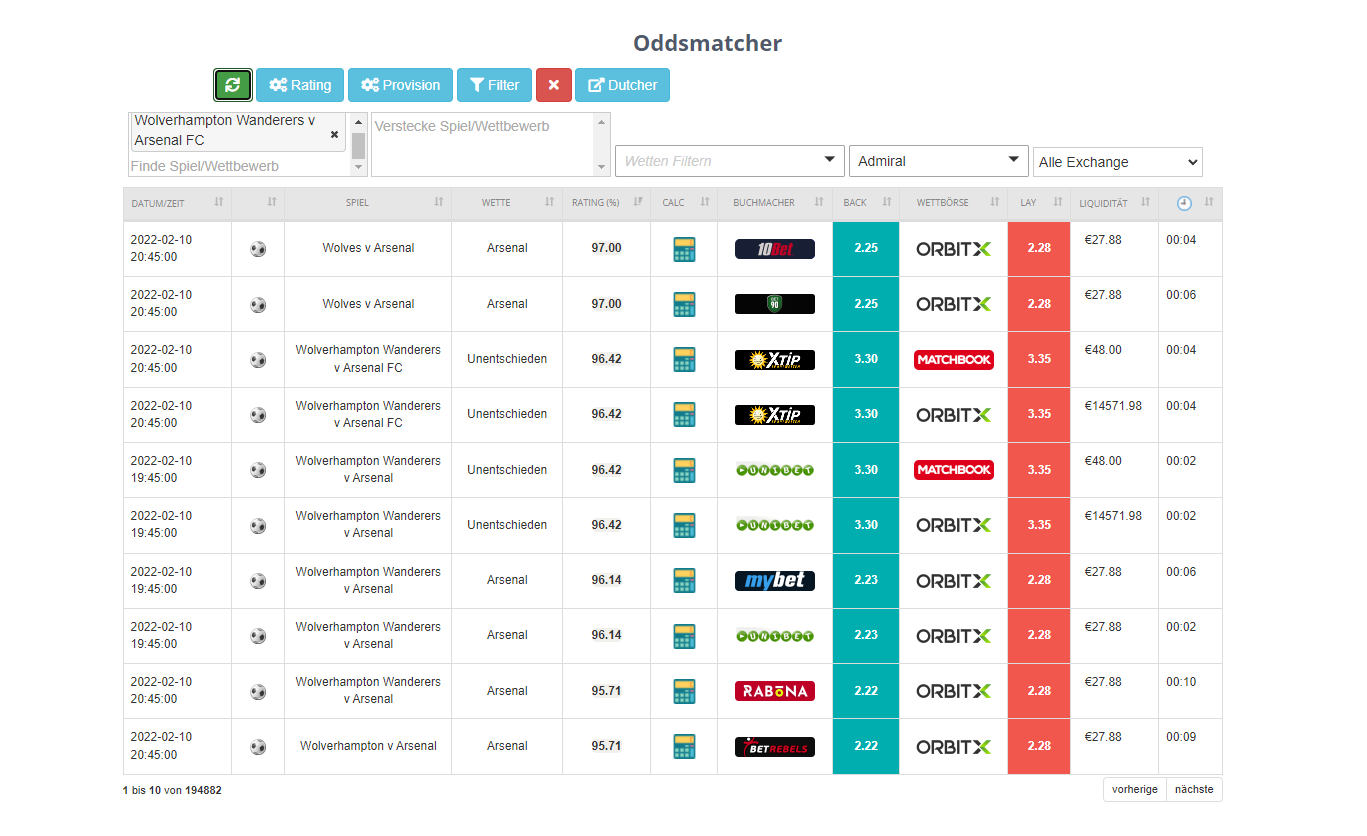Click the soccer ball icon in the 10Bet row

[x=258, y=249]
